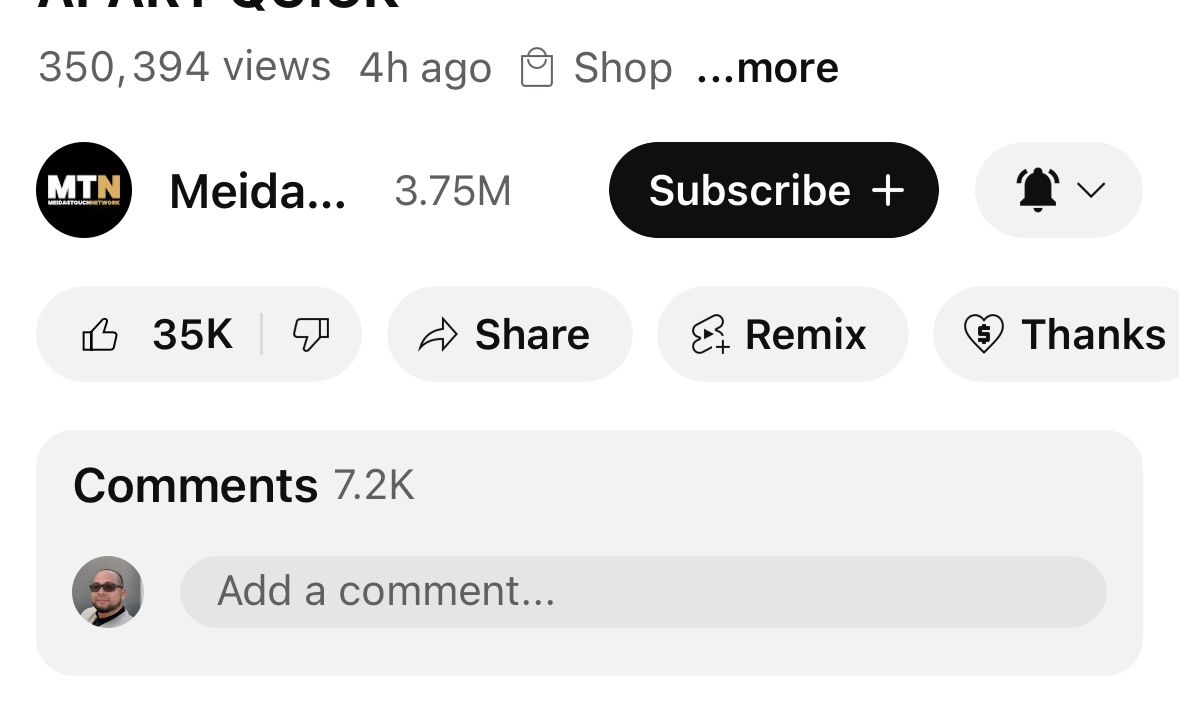The width and height of the screenshot is (1179, 701).
Task: Click the Shop bag icon
Action: coord(537,68)
